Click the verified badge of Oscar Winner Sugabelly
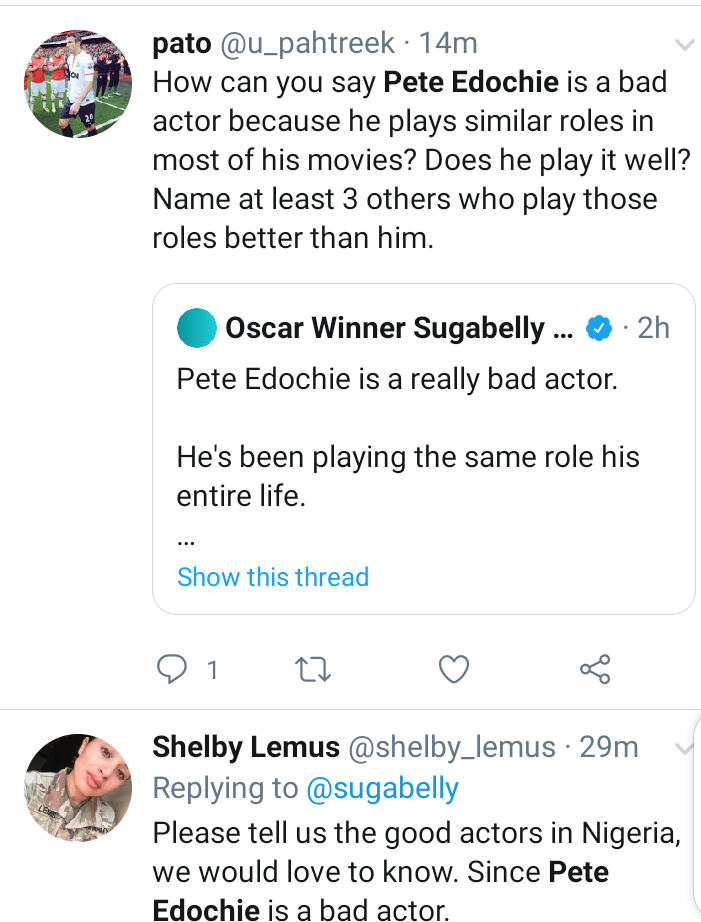This screenshot has height=922, width=701. (x=598, y=328)
